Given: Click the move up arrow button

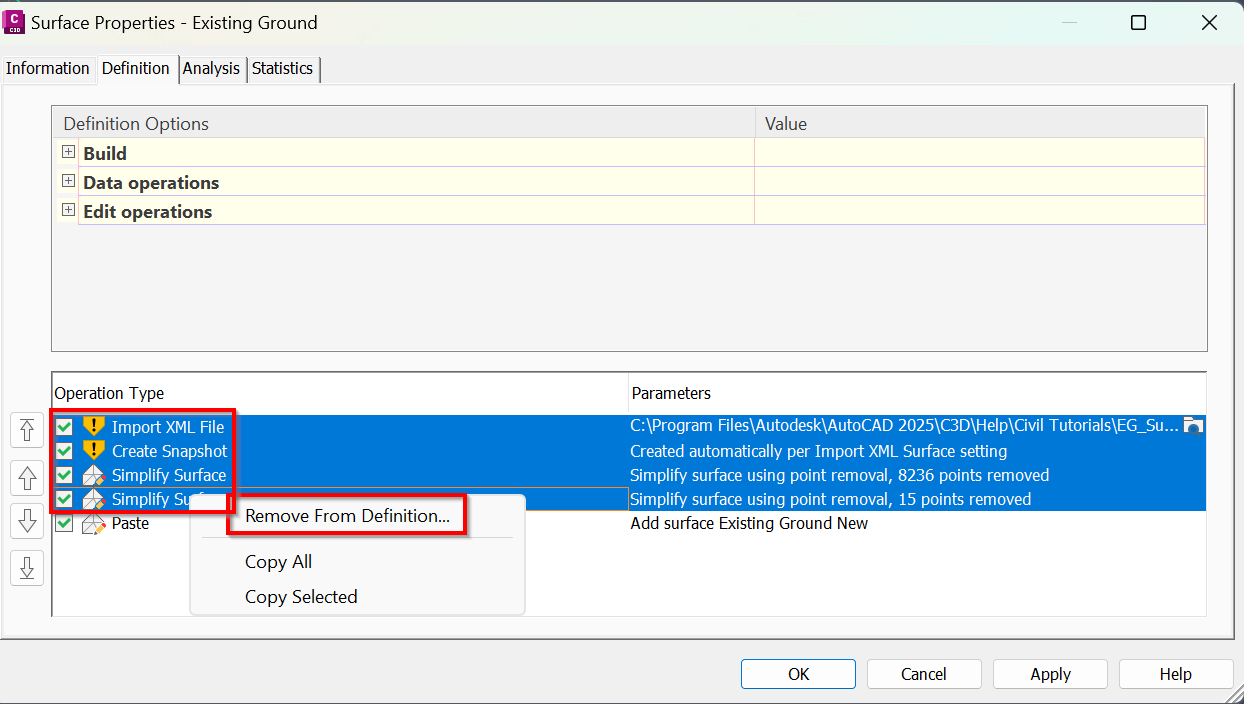Looking at the screenshot, I should 27,478.
